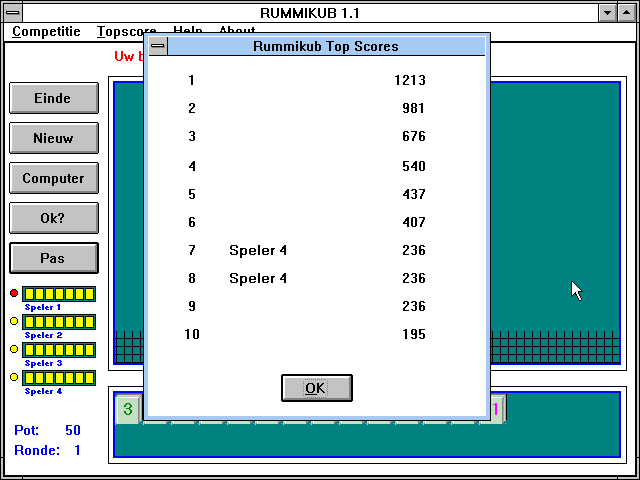The image size is (640, 480).
Task: Select the red indicator for Speler 1
Action: (14, 293)
